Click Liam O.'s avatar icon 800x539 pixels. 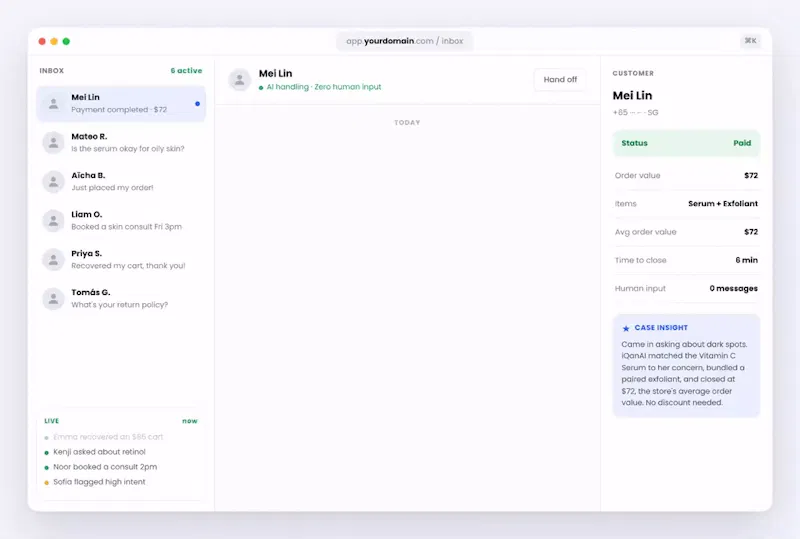(53, 220)
